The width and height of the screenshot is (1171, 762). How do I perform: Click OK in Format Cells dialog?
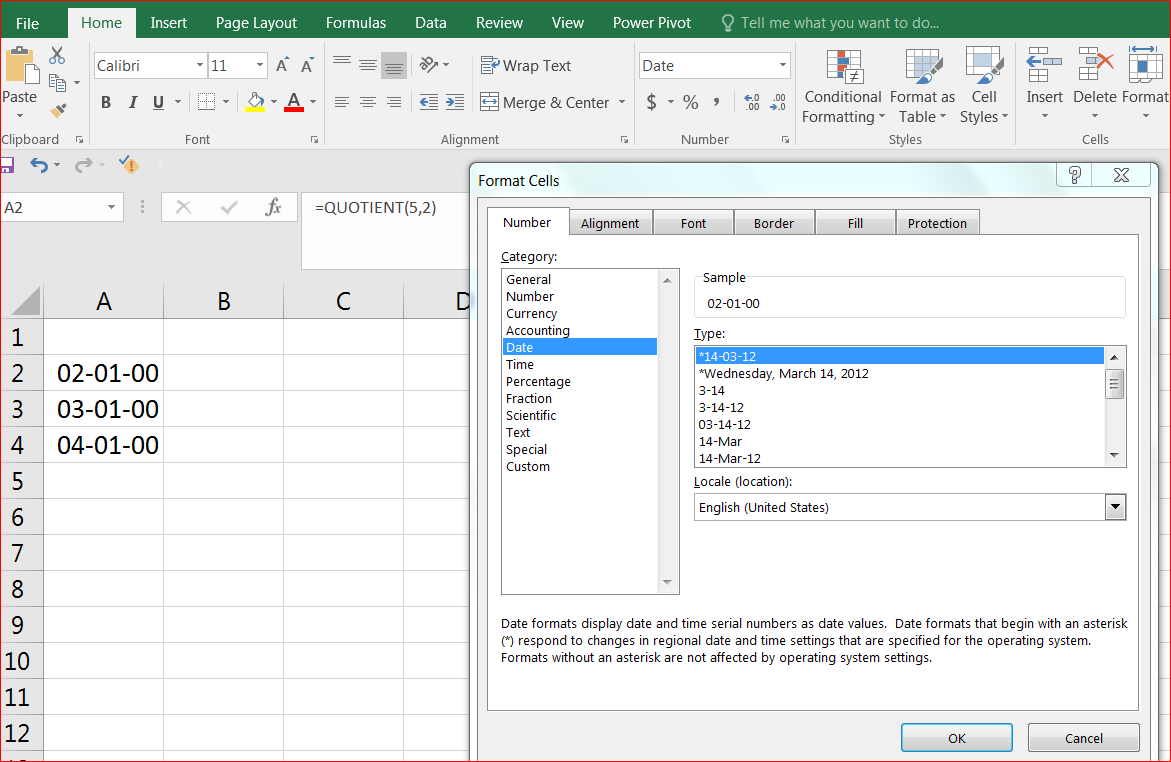(957, 738)
